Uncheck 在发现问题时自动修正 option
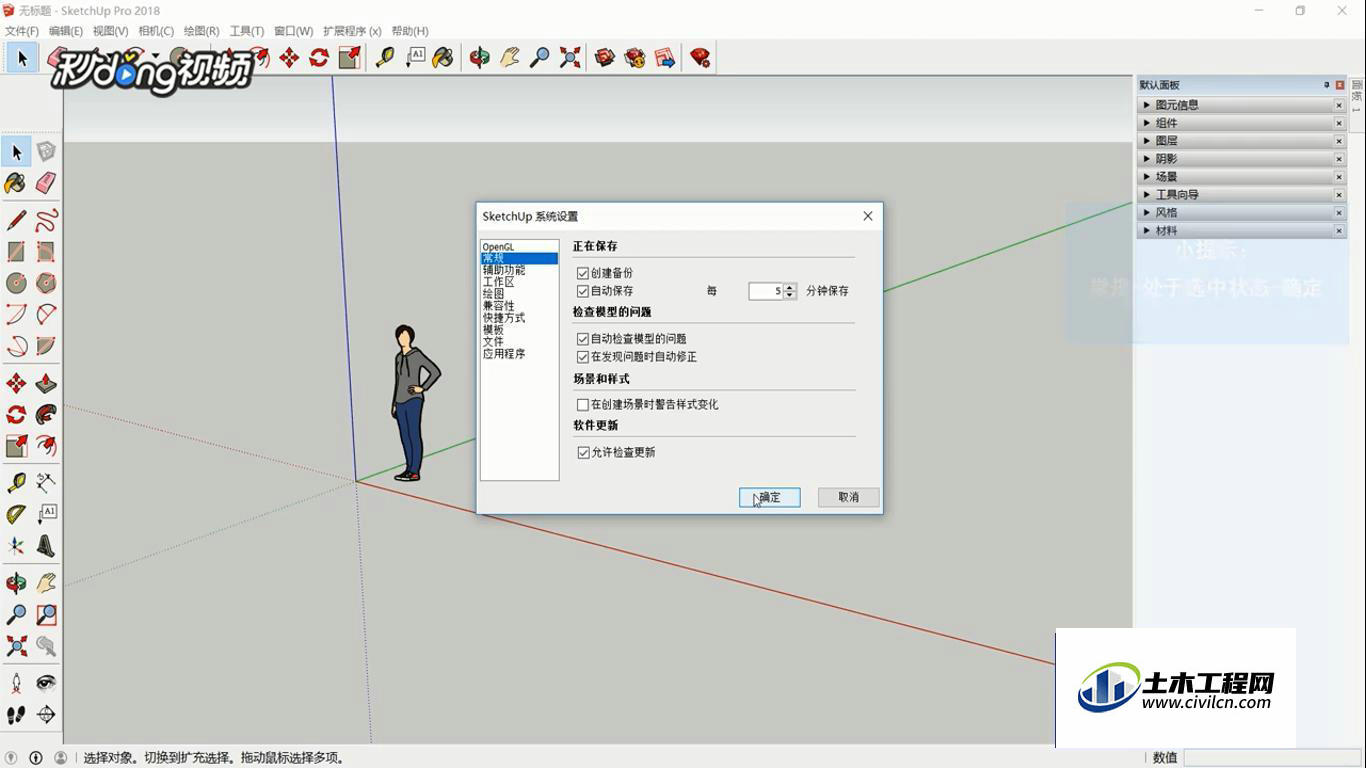The height and width of the screenshot is (768, 1366). [583, 357]
